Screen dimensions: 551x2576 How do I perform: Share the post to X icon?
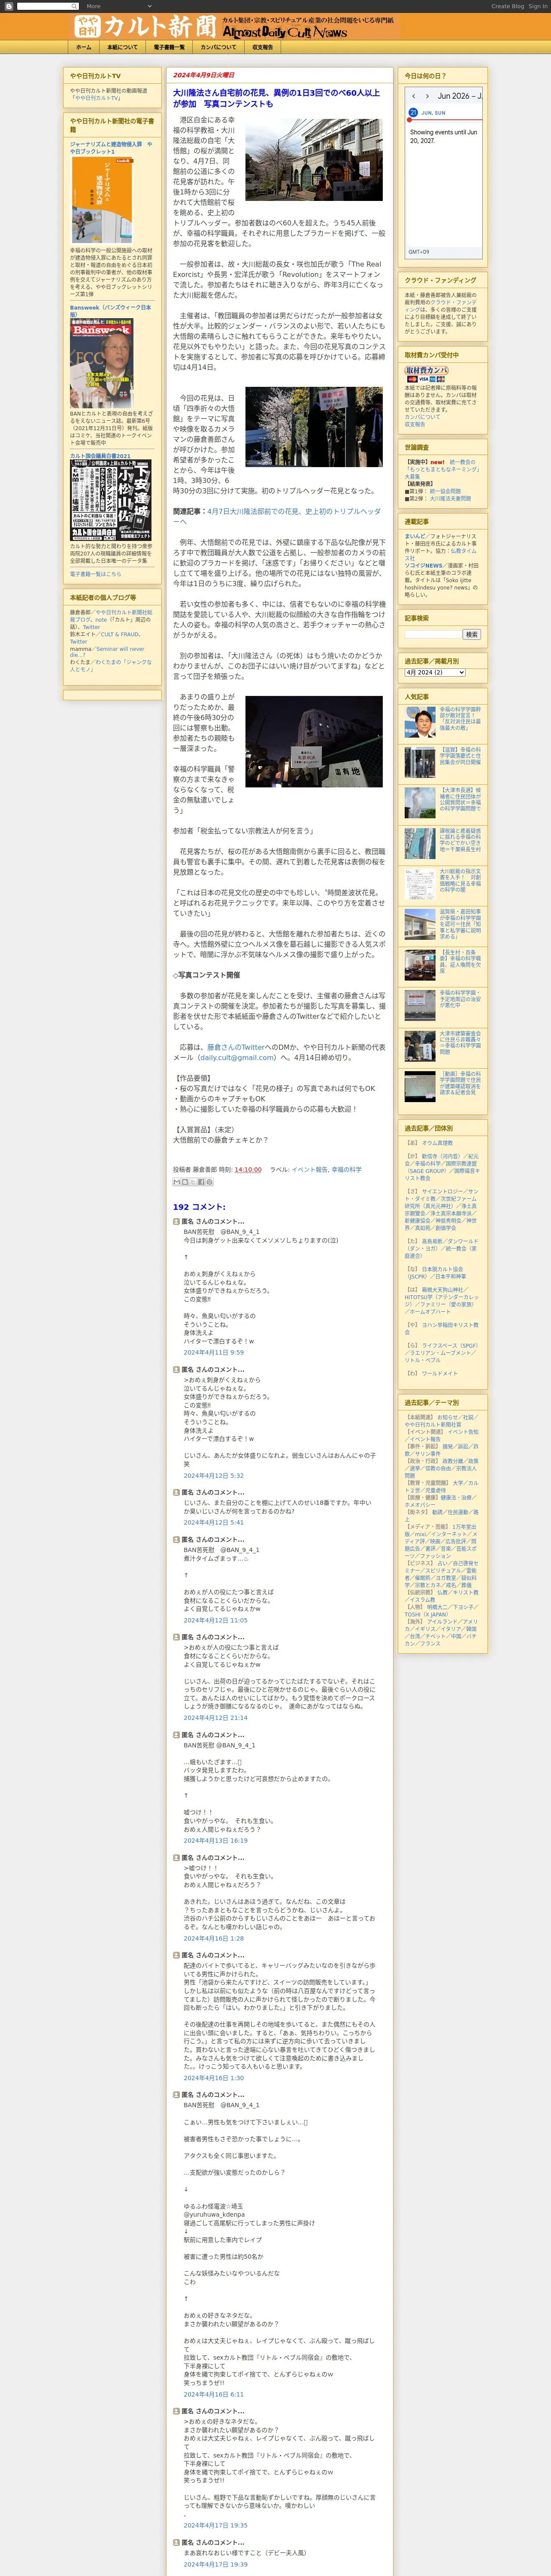tap(193, 1182)
